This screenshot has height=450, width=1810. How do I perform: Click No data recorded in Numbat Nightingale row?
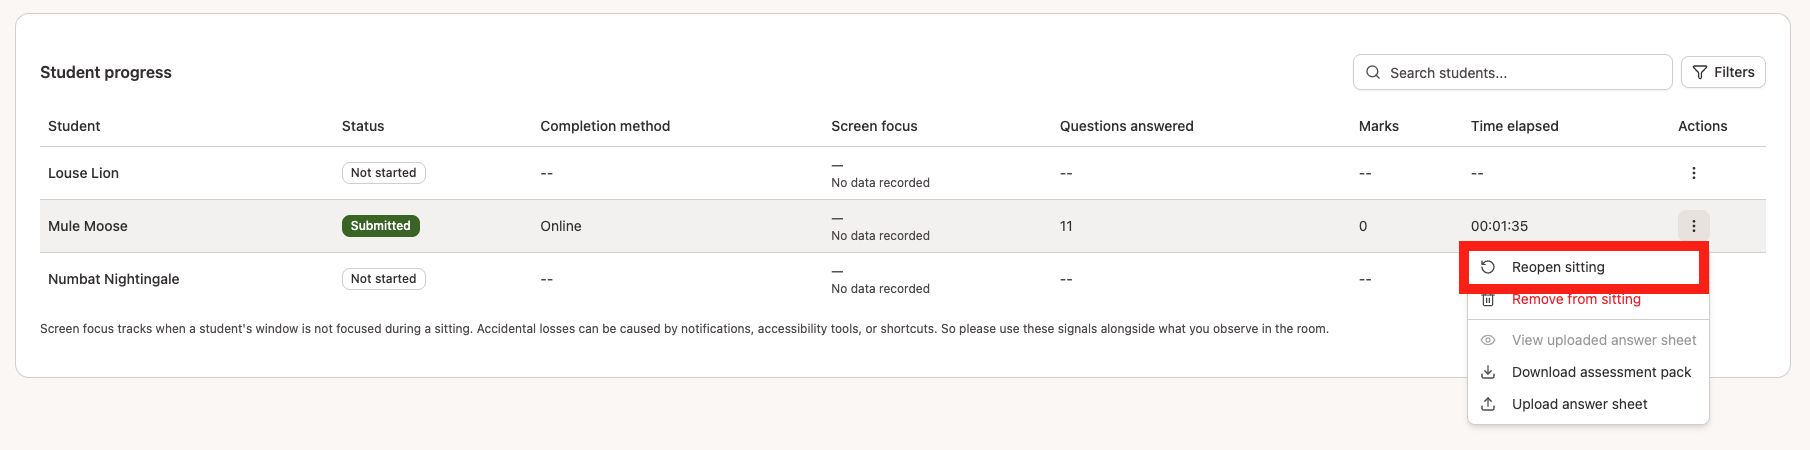(x=880, y=289)
